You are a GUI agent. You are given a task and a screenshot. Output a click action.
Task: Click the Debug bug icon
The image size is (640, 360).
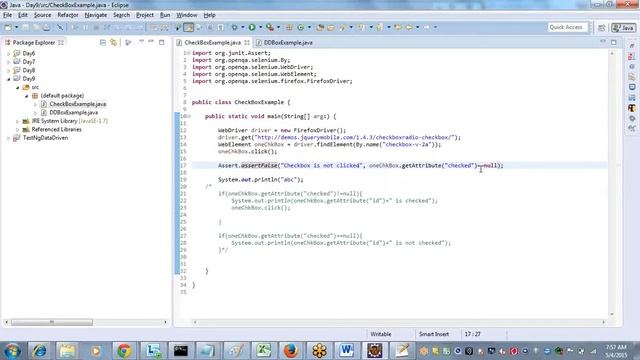pos(235,27)
